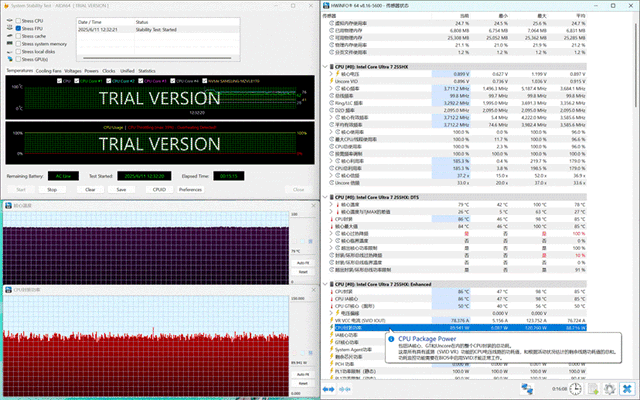
Task: Click the blue info icon in the CPU Package Power tooltip
Action: click(391, 339)
